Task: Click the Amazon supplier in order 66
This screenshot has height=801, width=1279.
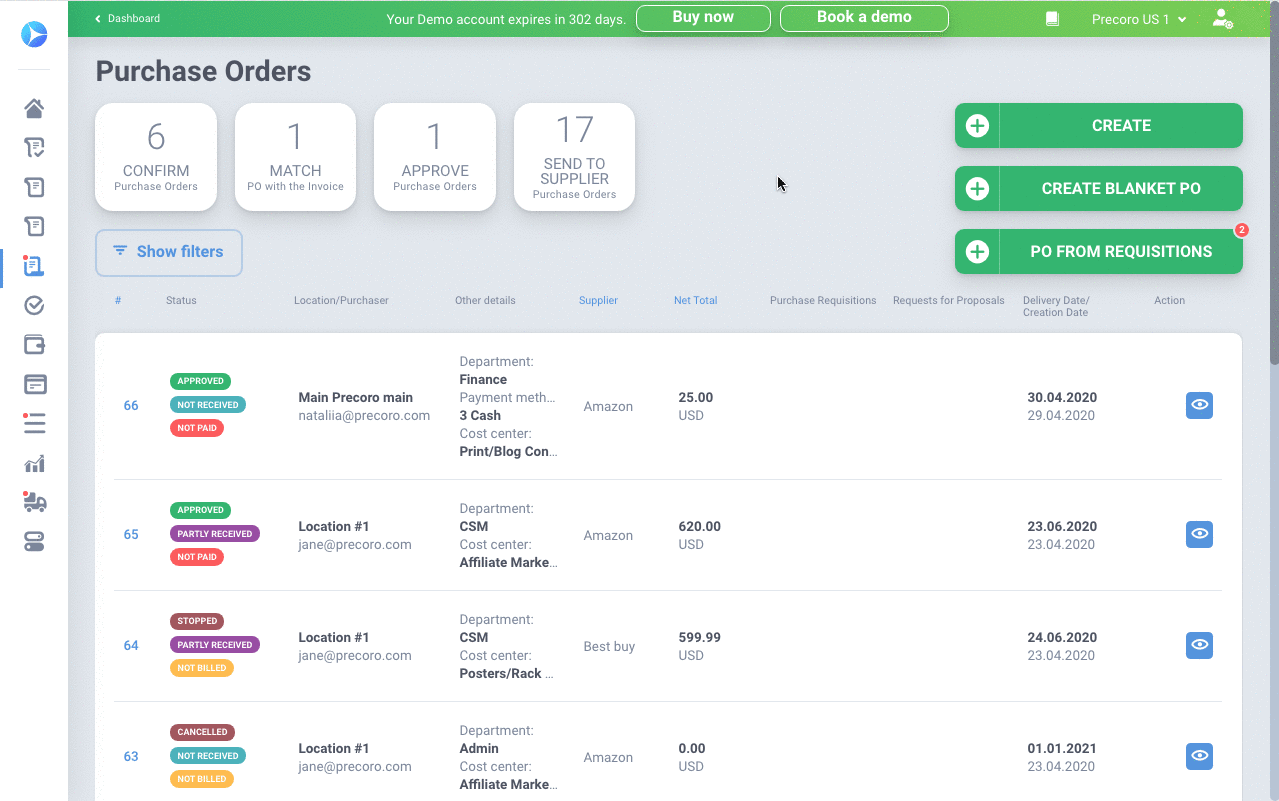Action: tap(608, 406)
